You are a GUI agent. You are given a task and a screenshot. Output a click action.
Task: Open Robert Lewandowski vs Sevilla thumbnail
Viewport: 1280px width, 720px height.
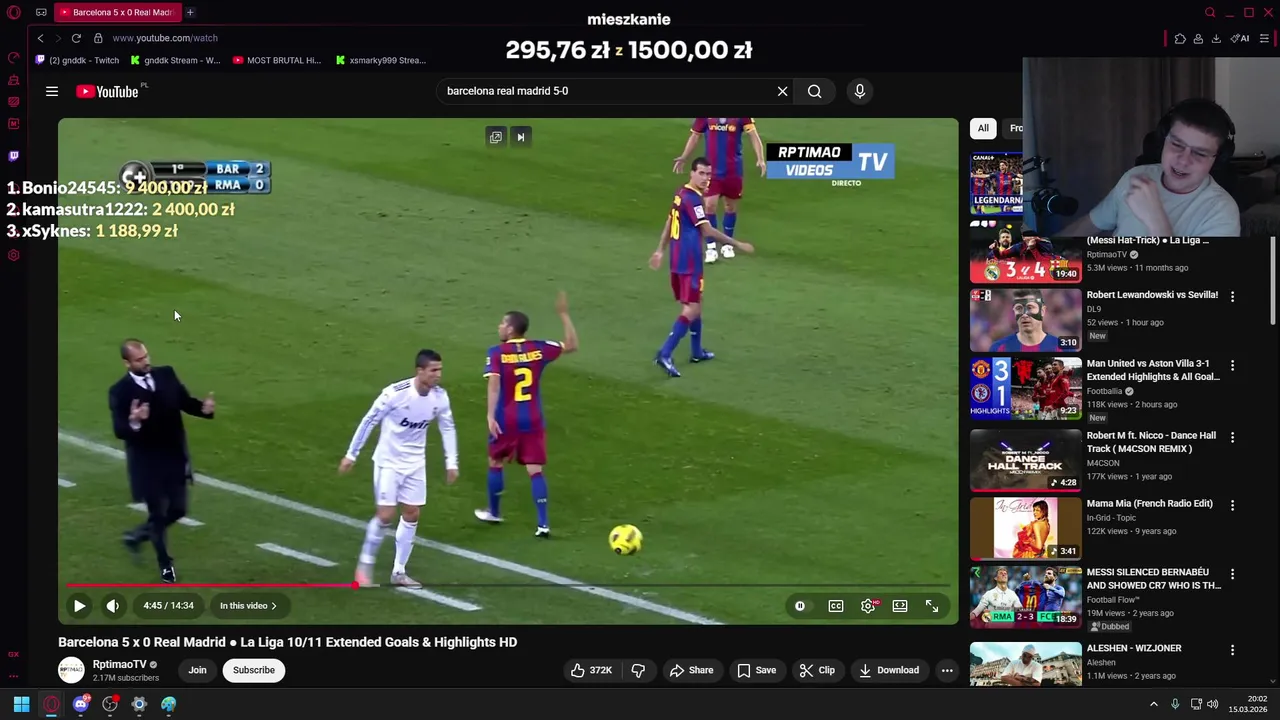tap(1026, 320)
